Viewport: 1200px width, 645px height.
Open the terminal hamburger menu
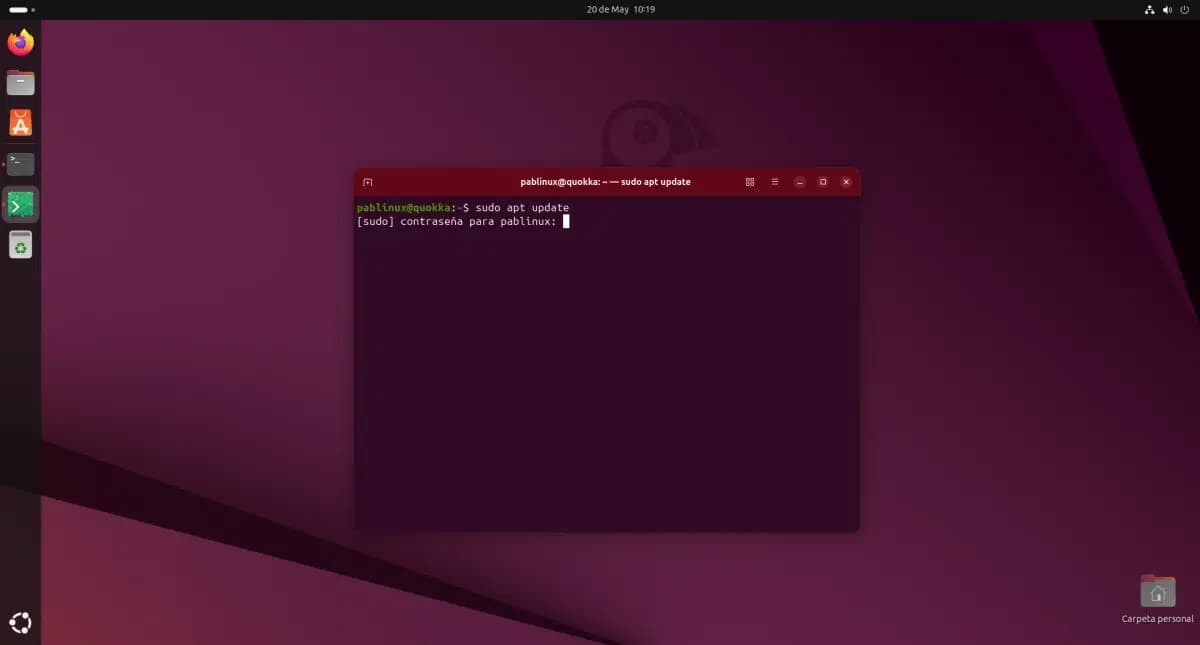pos(775,182)
